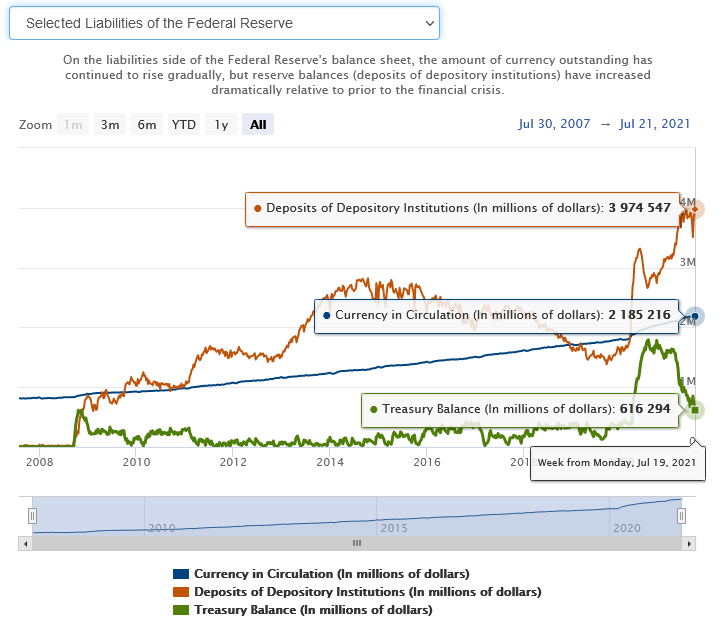Select the 1m zoom button
Image resolution: width=728 pixels, height=623 pixels.
(73, 124)
